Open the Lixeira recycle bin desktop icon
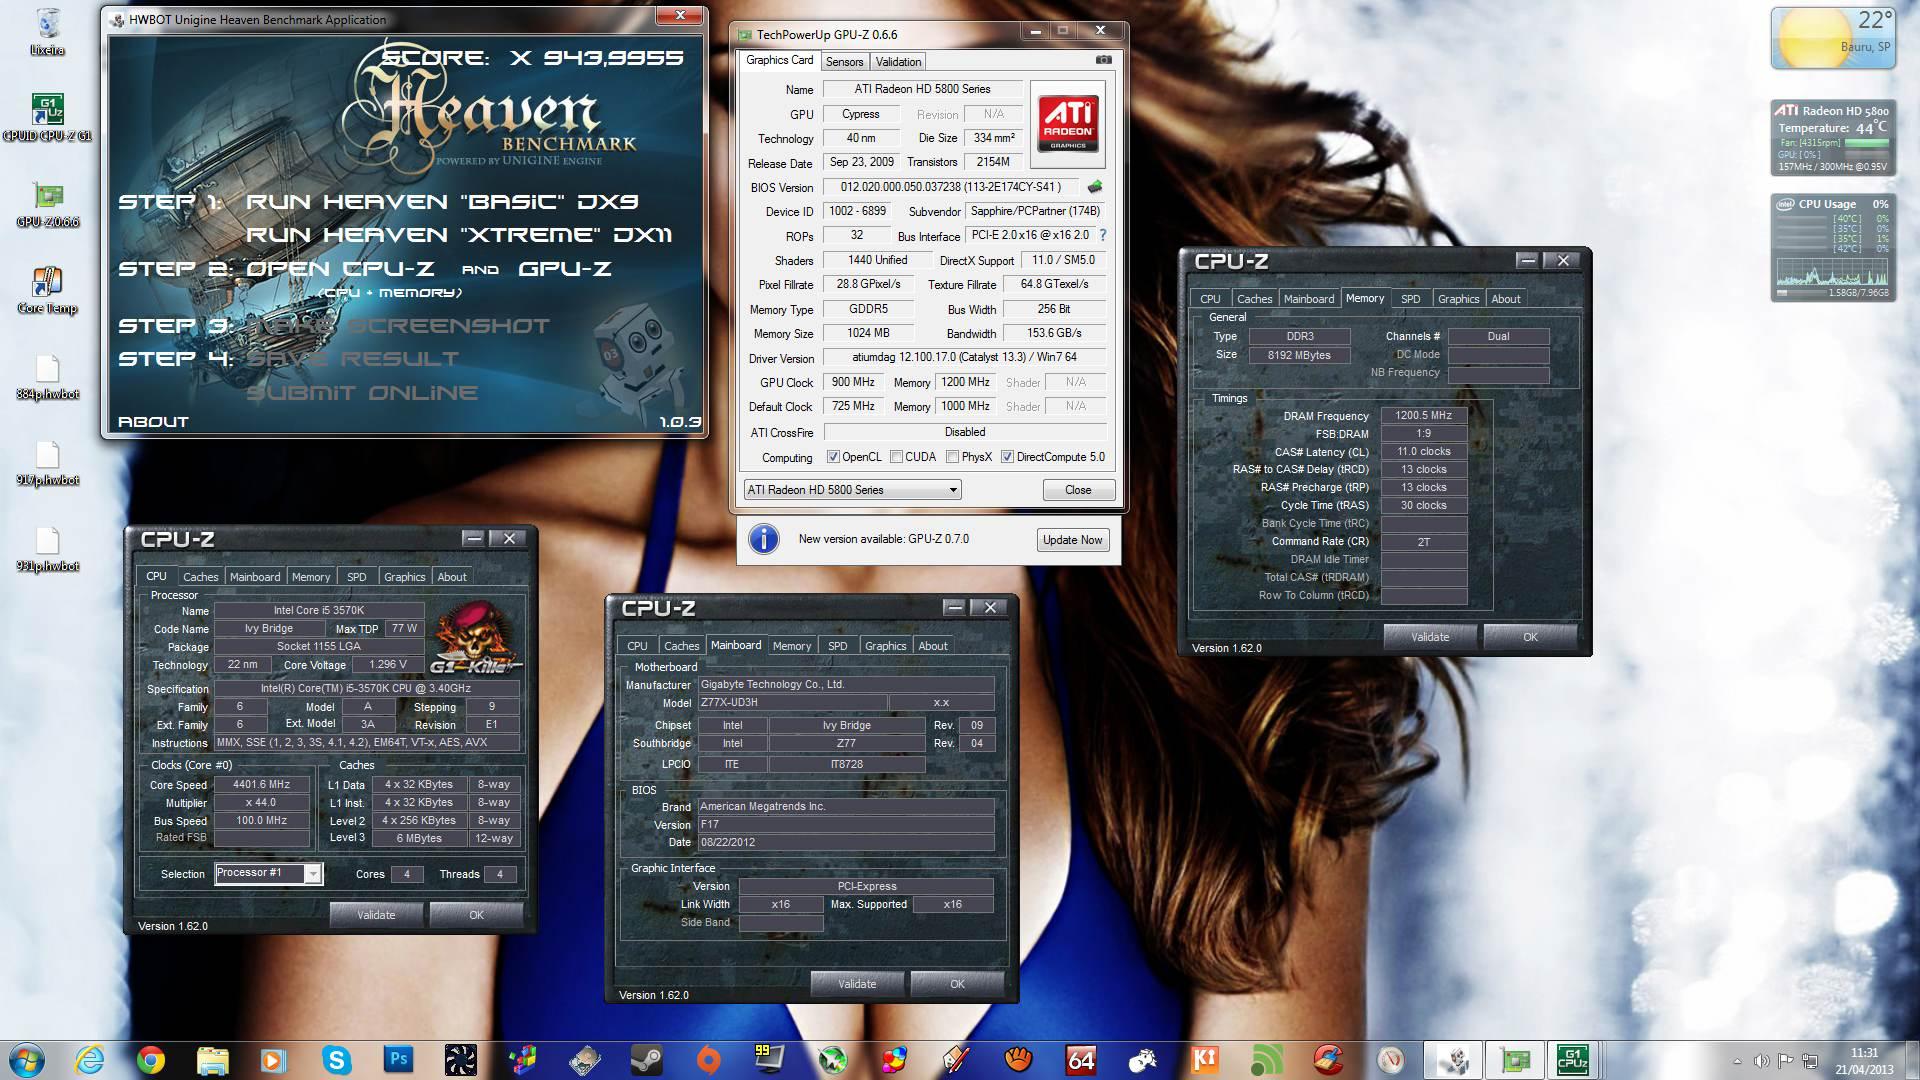 pos(47,31)
